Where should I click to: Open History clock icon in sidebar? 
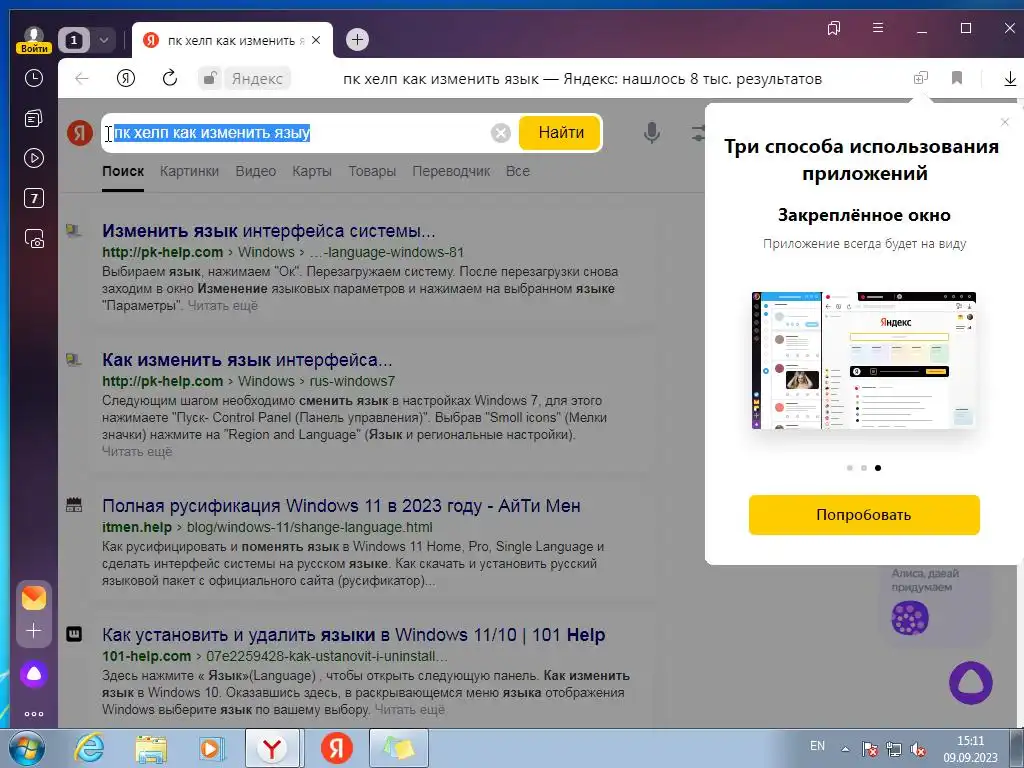tap(34, 78)
